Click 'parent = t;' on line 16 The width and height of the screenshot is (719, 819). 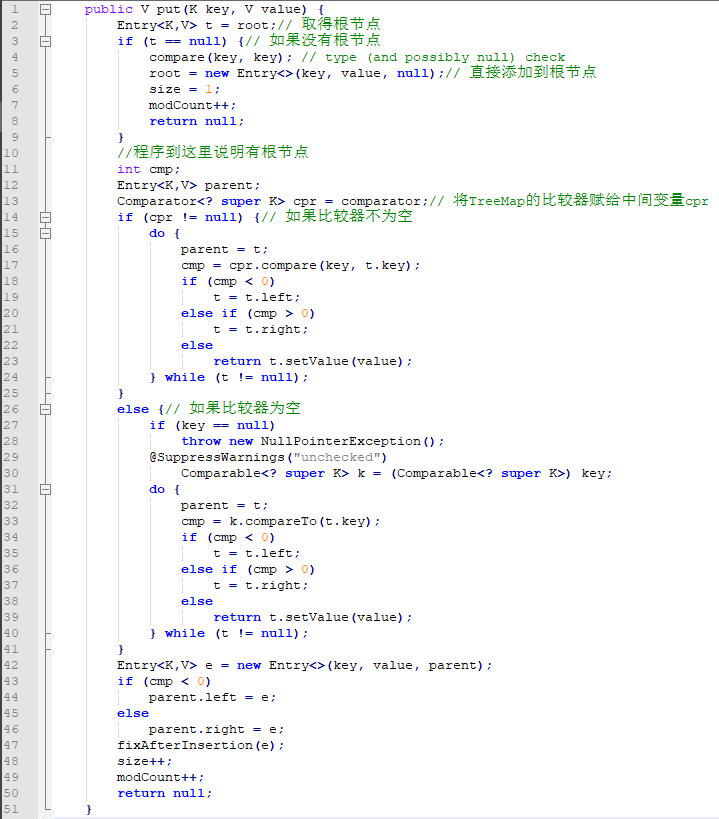[x=225, y=250]
